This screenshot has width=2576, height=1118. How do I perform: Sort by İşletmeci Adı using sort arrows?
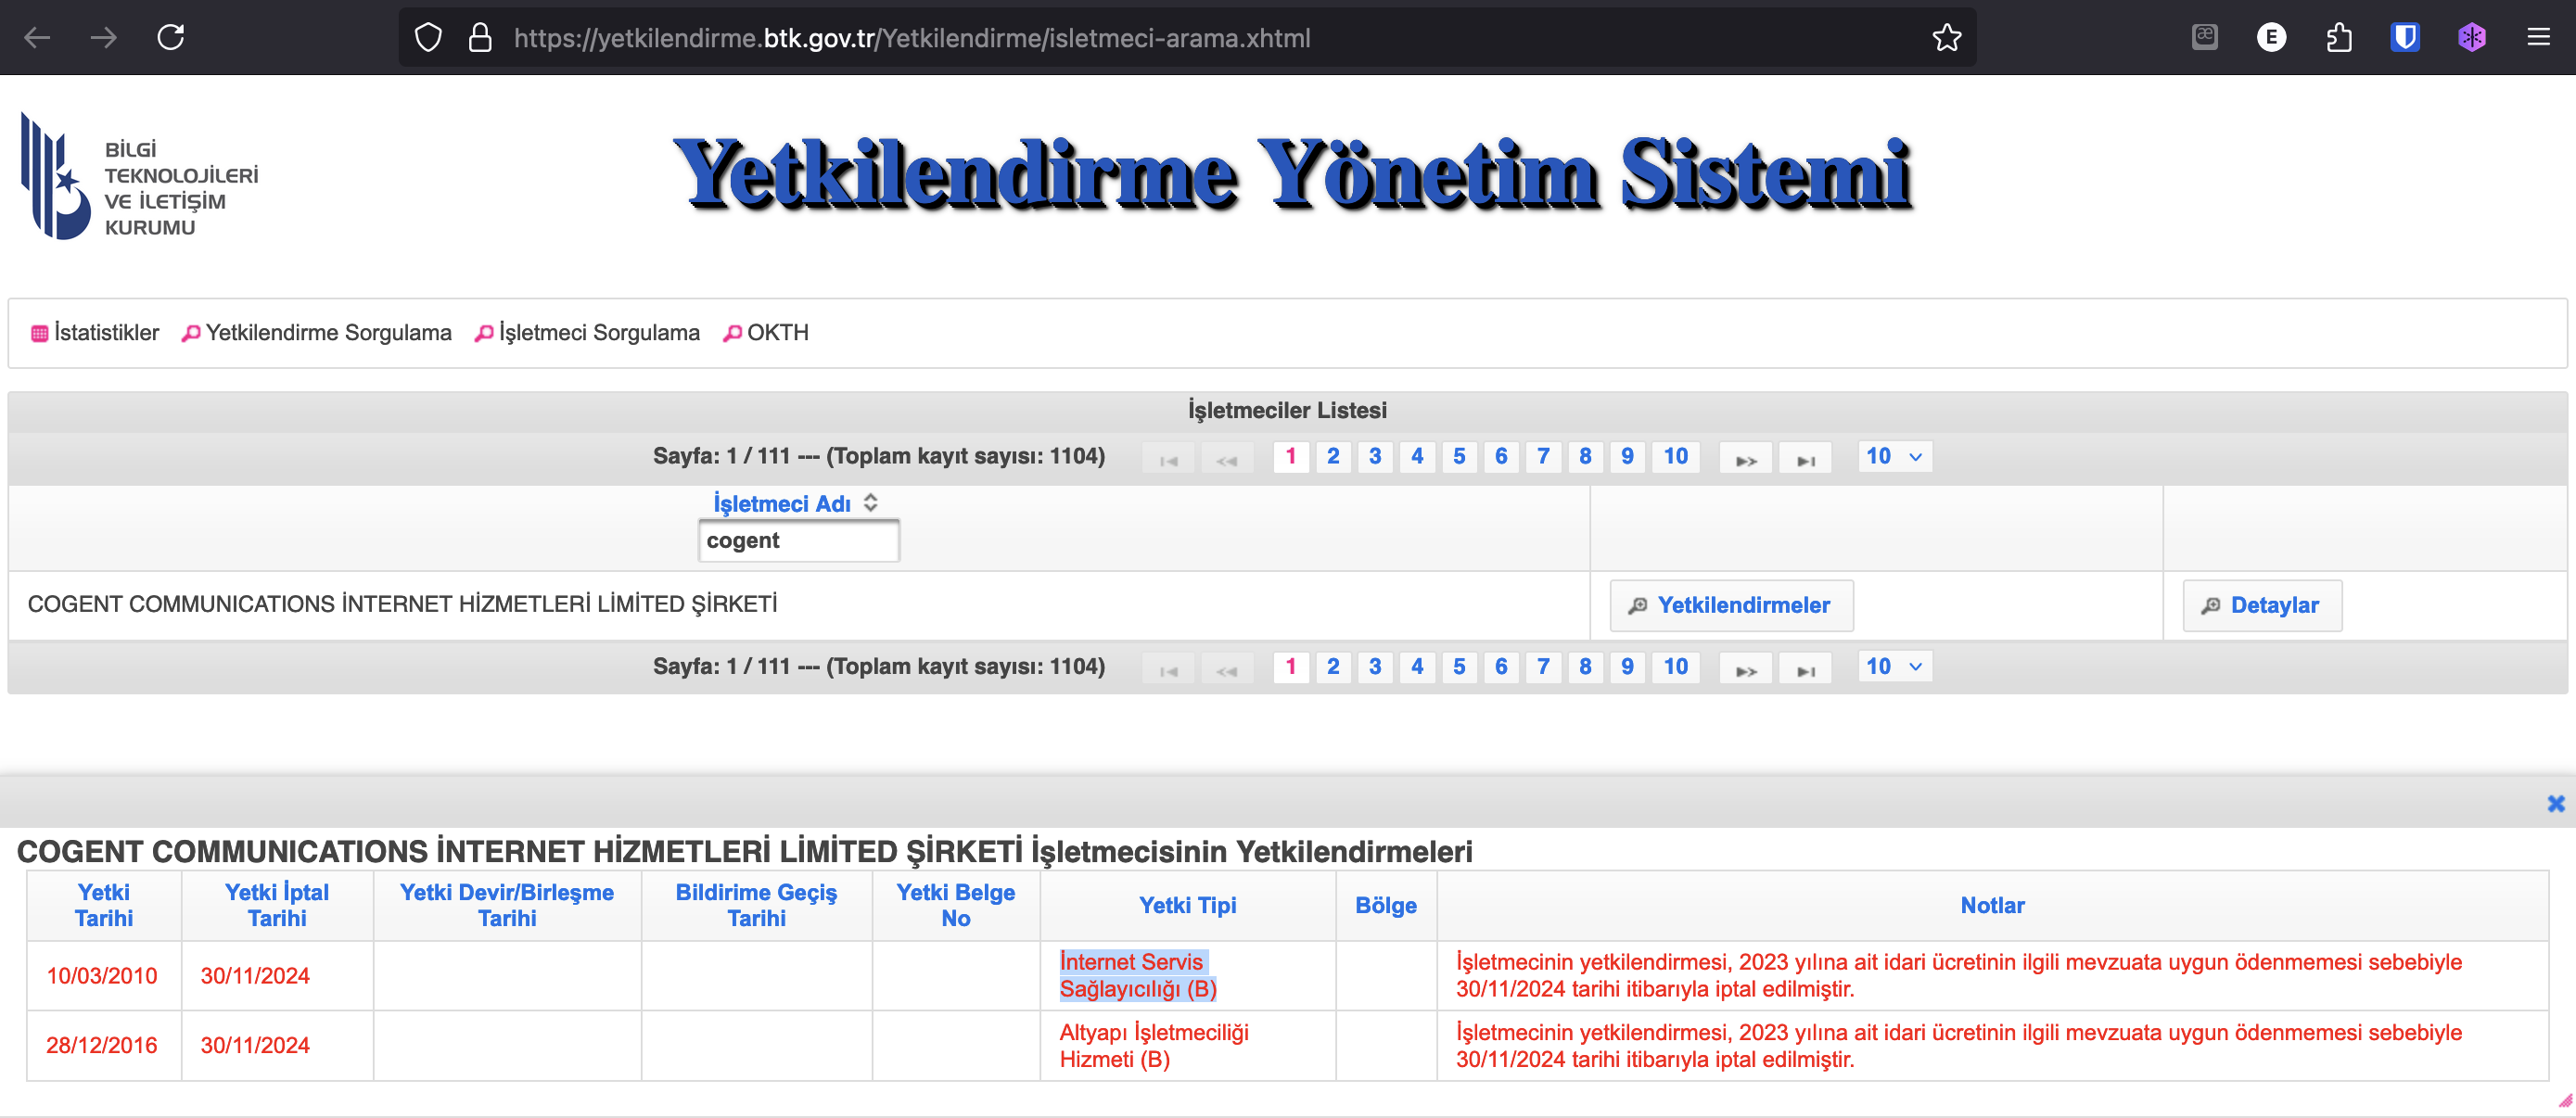click(870, 503)
